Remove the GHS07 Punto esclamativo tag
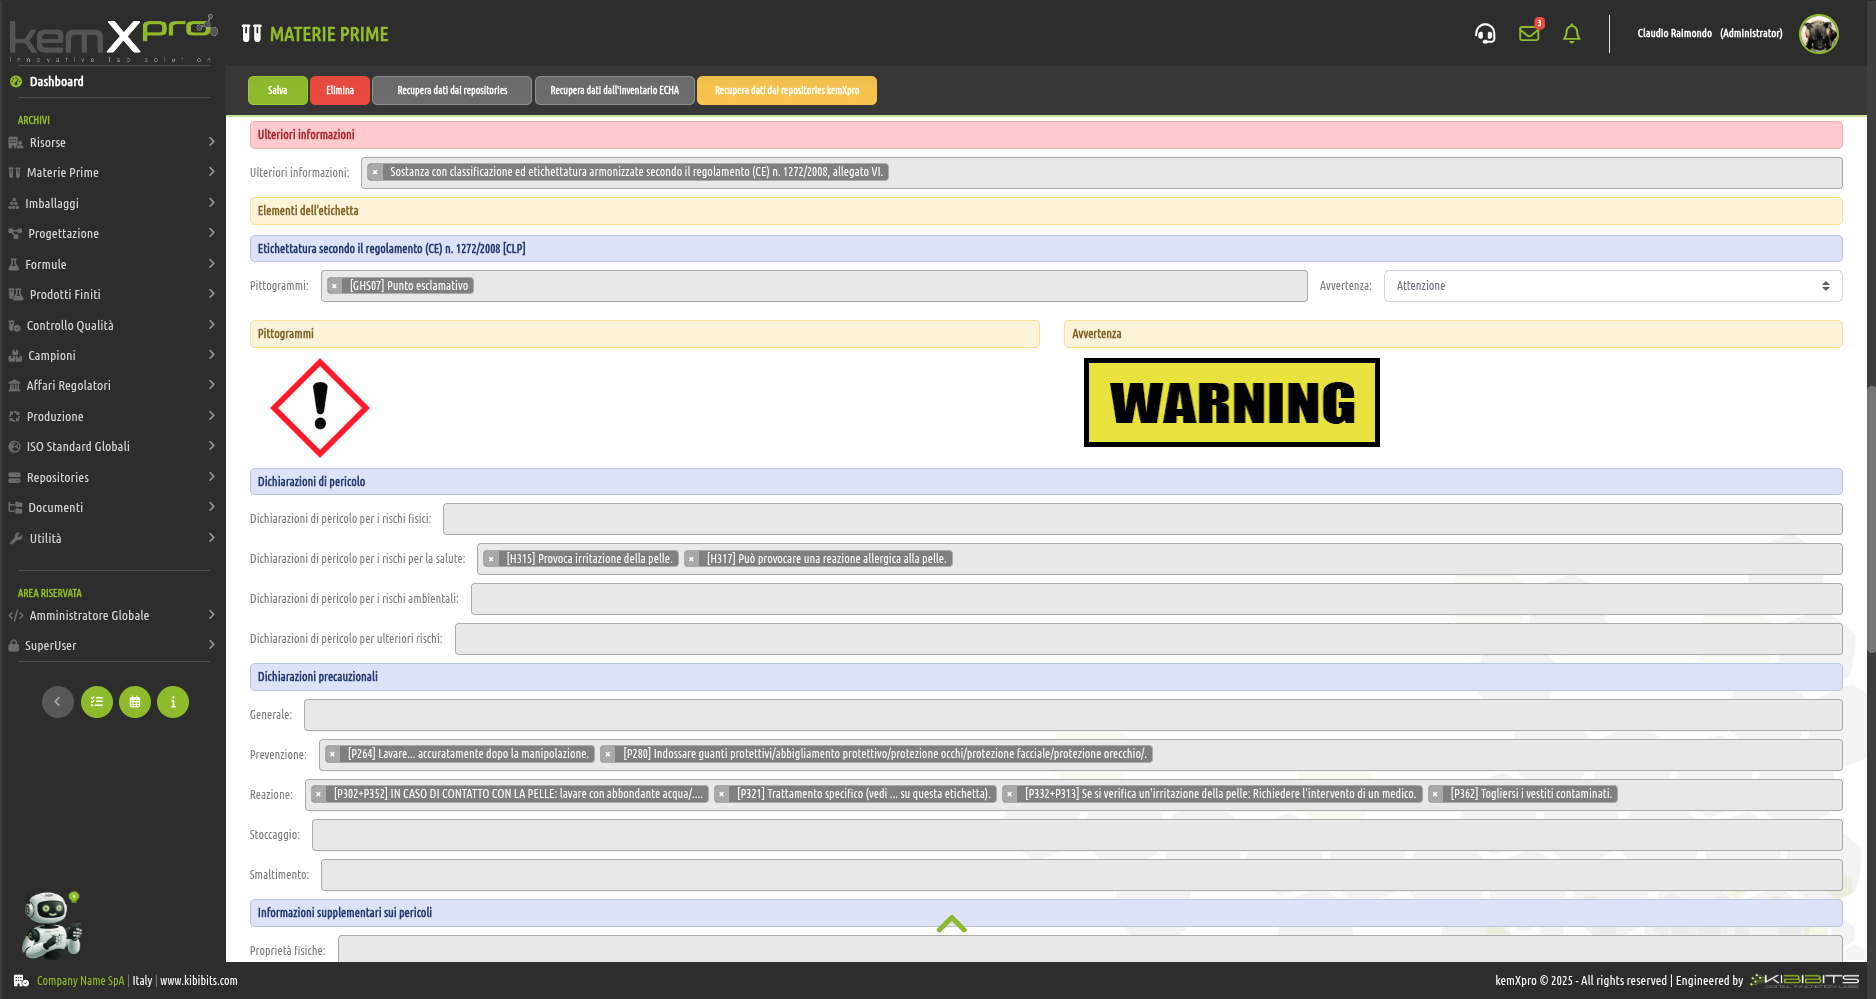 tap(335, 286)
